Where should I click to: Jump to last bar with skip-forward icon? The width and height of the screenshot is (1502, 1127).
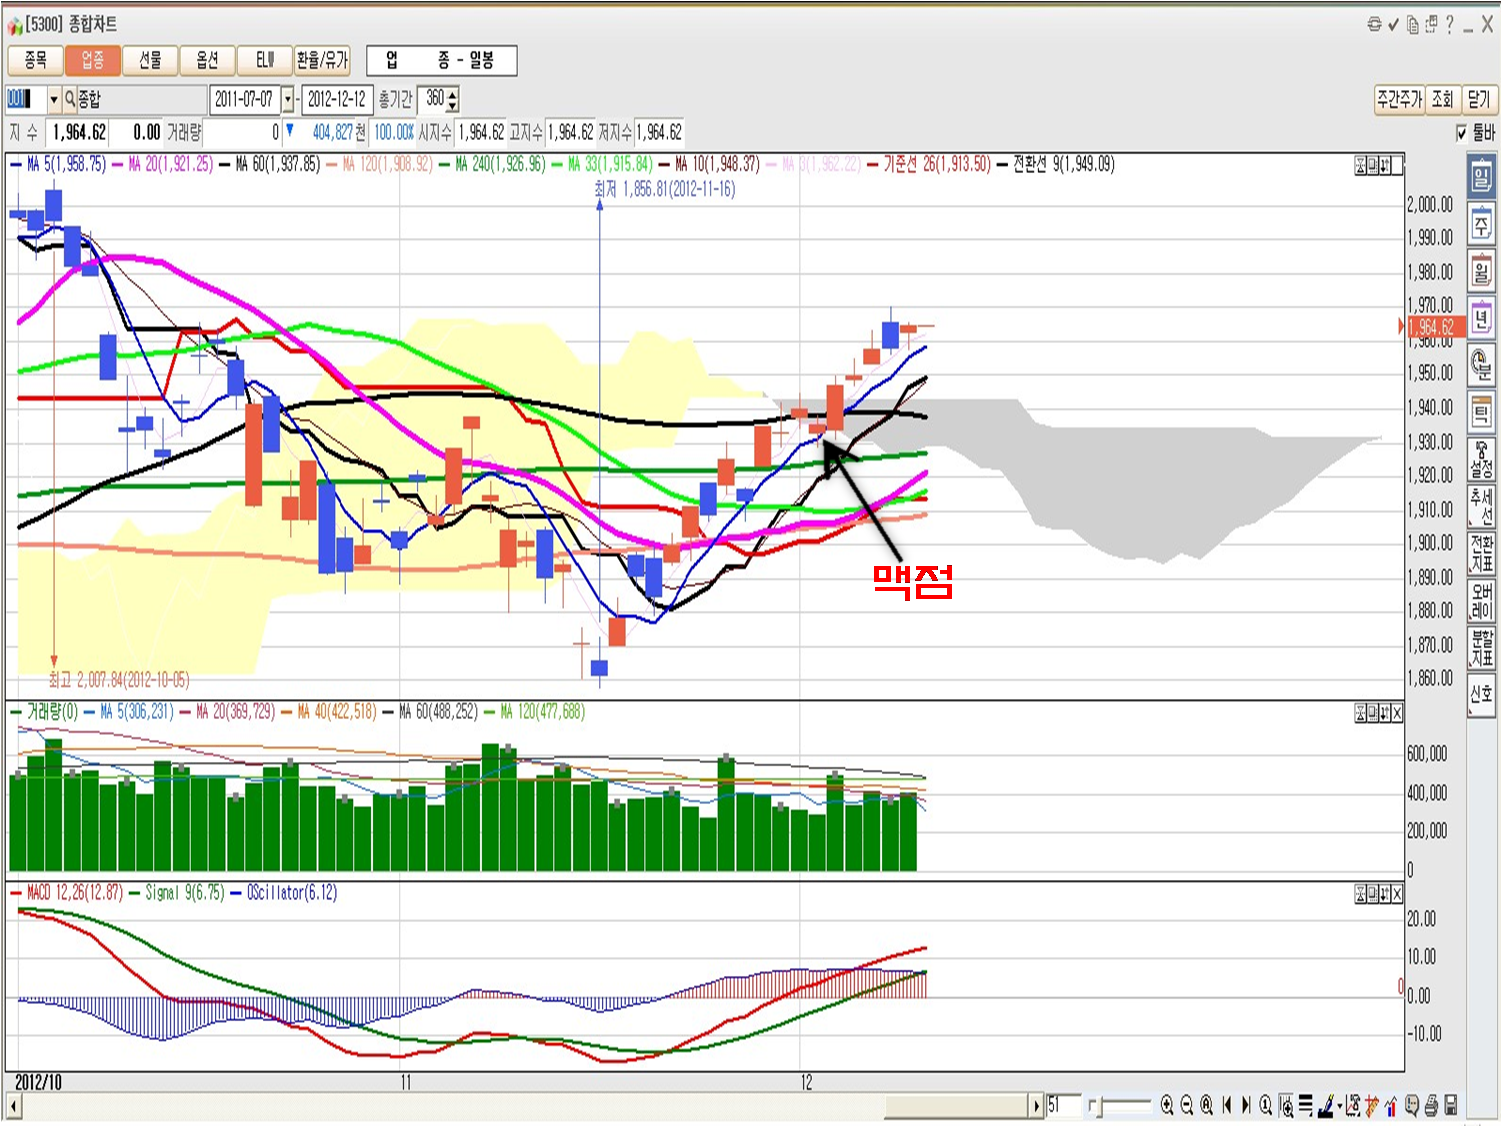tap(1246, 1105)
